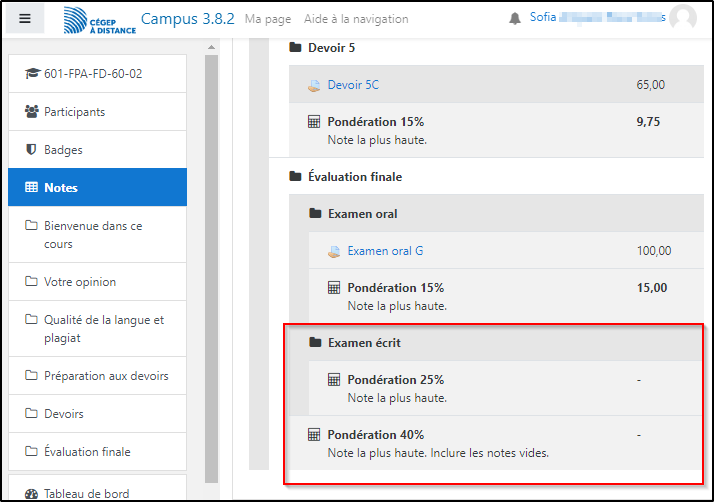Open Aide à la navigation menu item
714x502 pixels.
[341, 19]
